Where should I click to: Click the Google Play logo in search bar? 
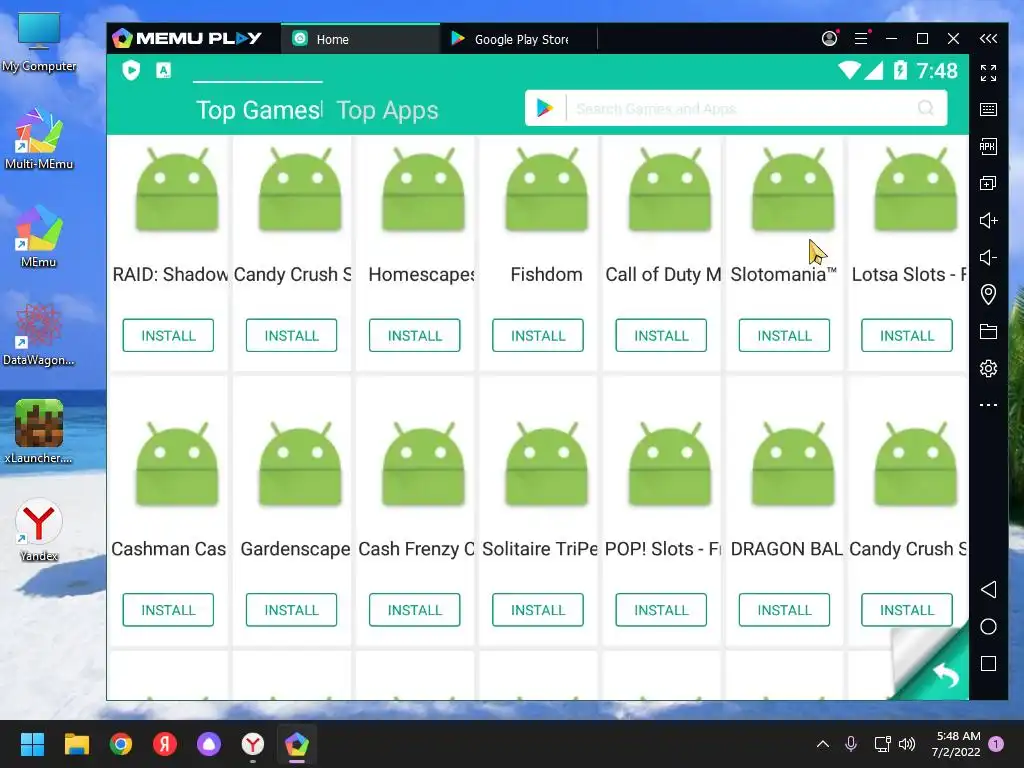point(545,108)
